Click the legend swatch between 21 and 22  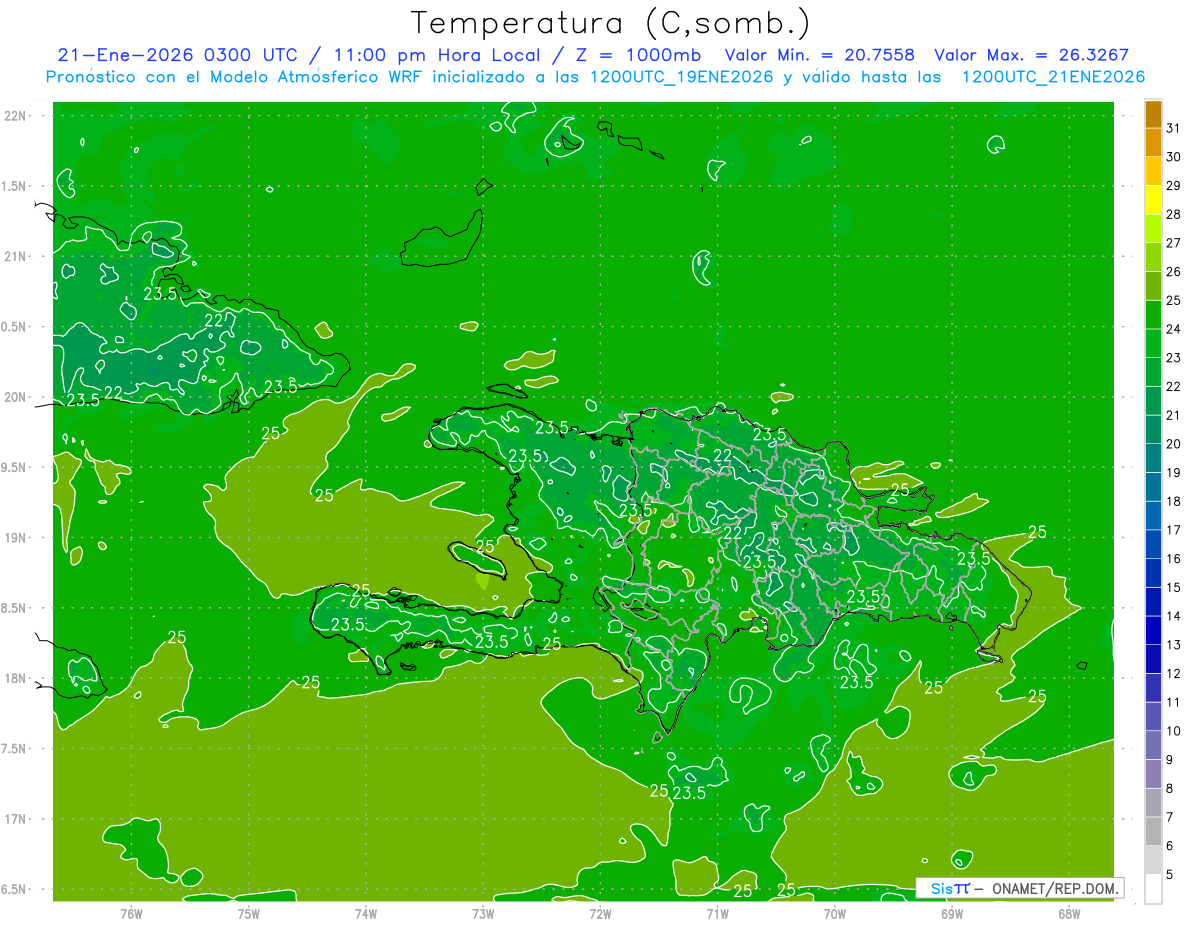click(x=1153, y=401)
